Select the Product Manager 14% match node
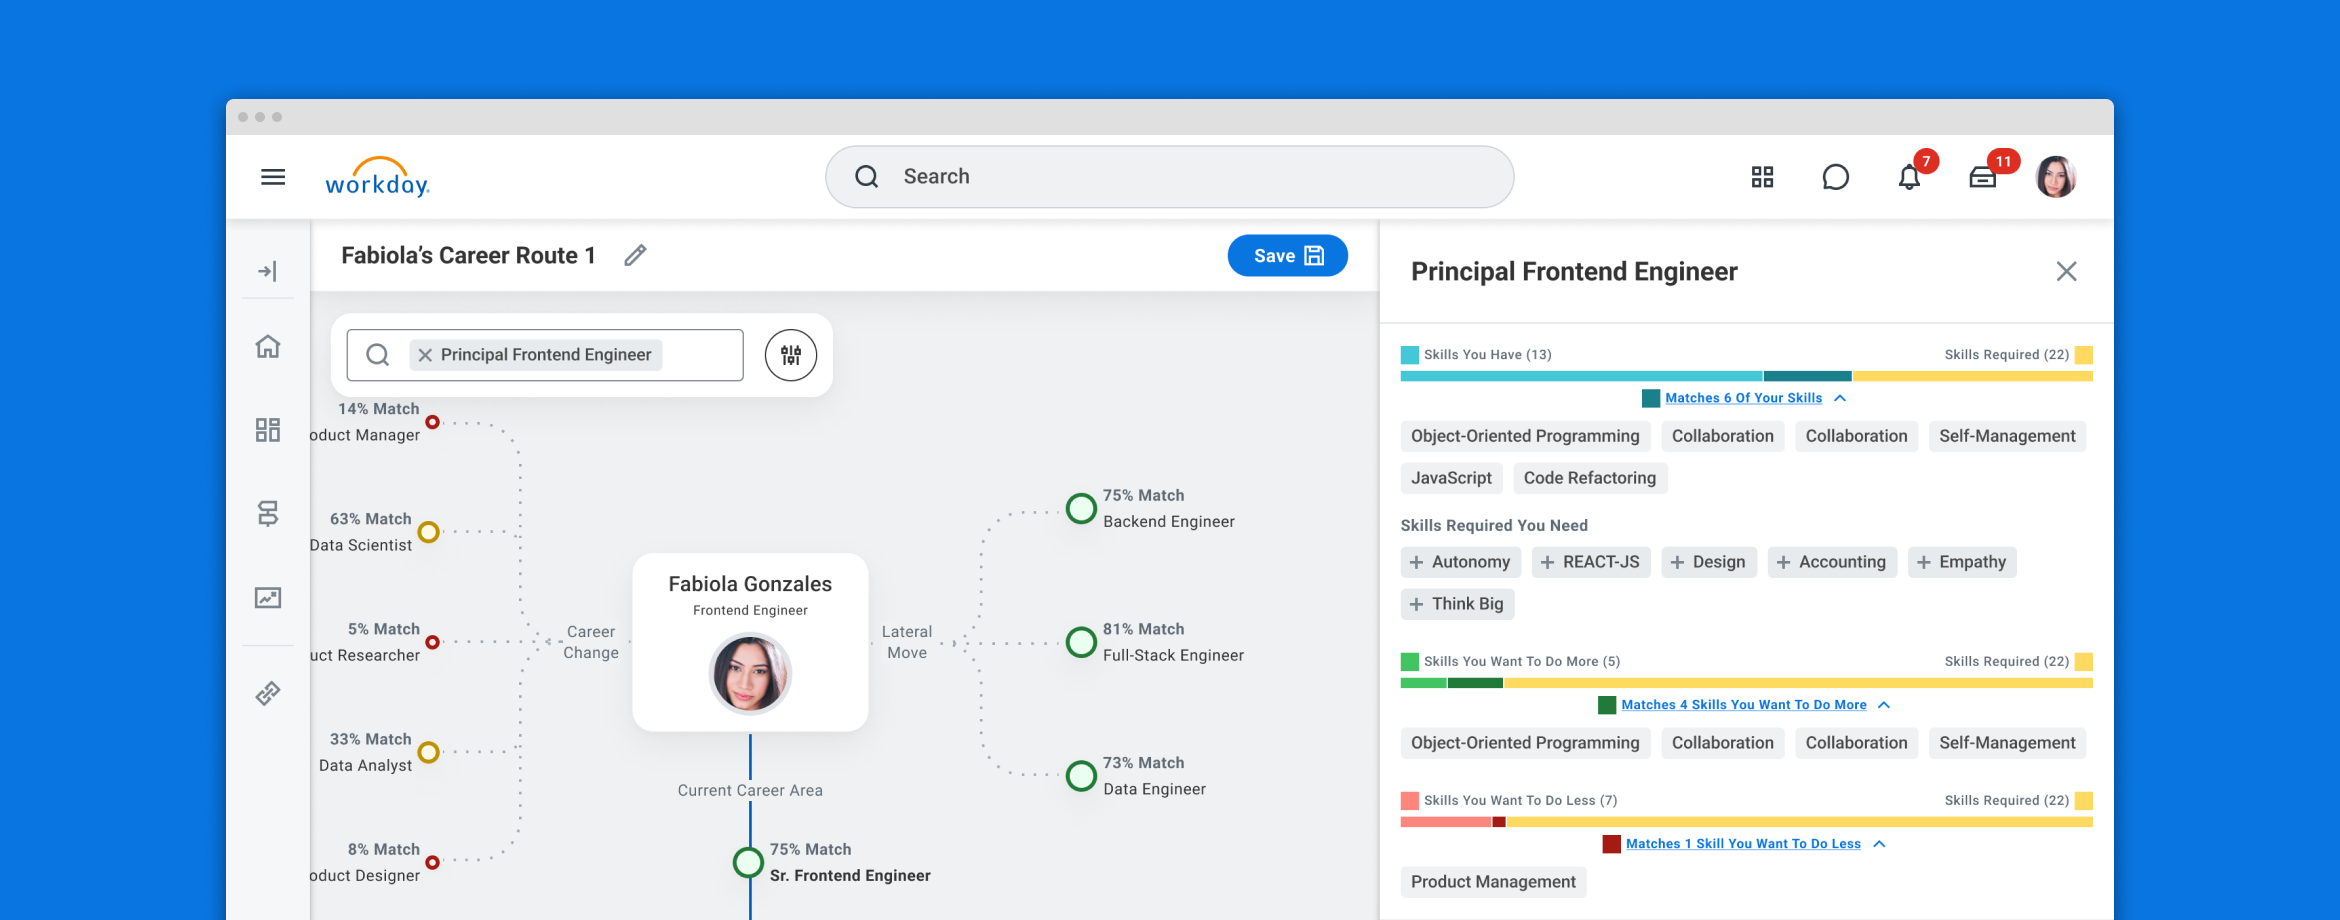 click(x=432, y=422)
